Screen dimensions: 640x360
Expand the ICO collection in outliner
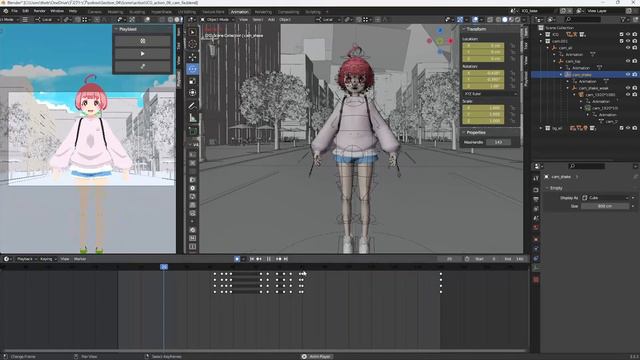click(542, 34)
